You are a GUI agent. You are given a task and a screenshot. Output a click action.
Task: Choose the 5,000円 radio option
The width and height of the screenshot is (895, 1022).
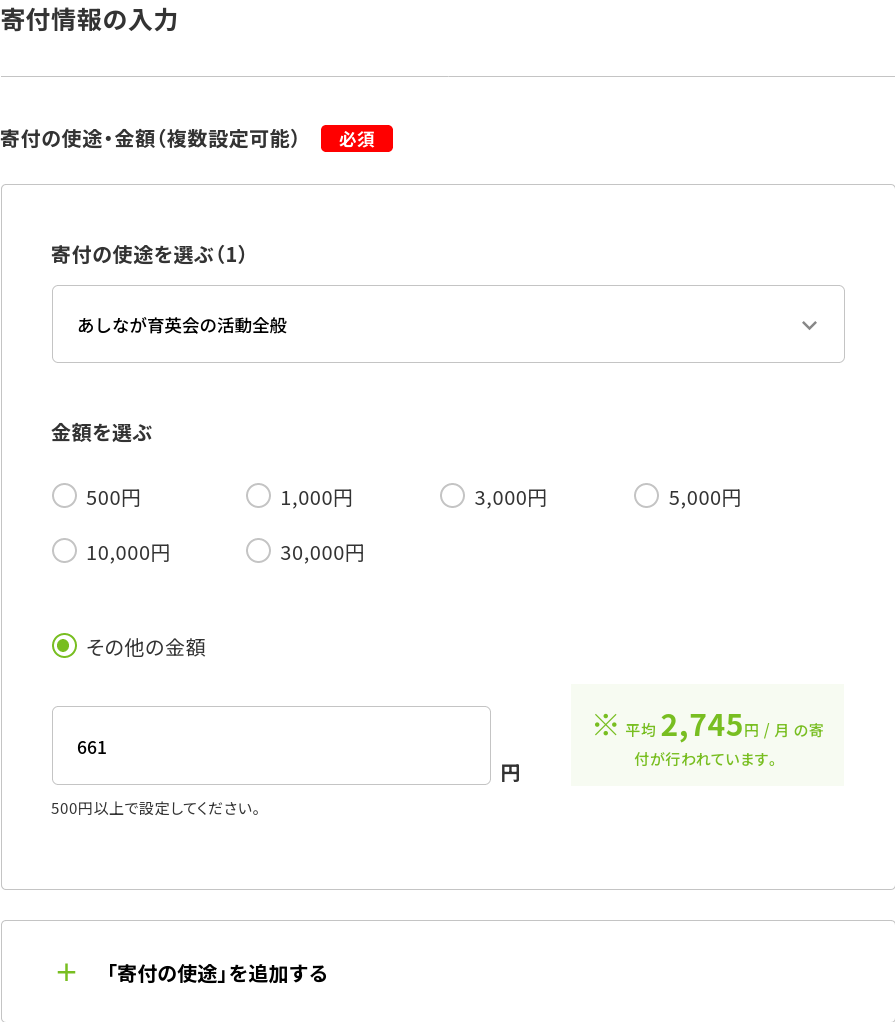pyautogui.click(x=646, y=495)
